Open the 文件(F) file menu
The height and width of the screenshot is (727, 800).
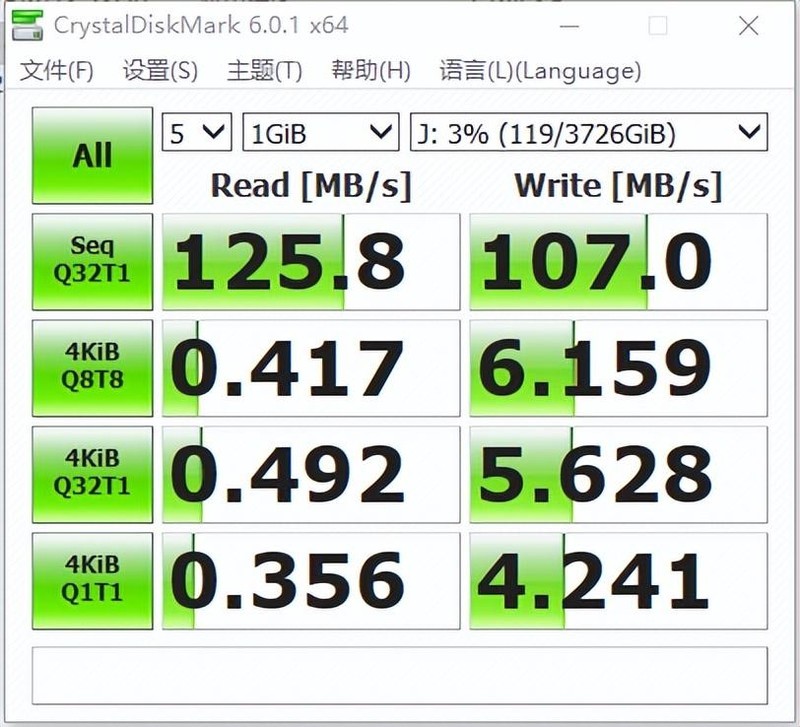click(x=59, y=71)
